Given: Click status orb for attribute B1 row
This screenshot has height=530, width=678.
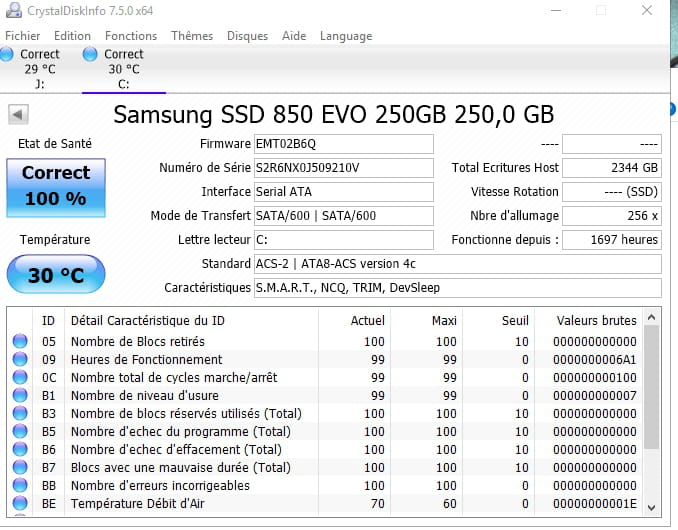Looking at the screenshot, I should point(20,395).
